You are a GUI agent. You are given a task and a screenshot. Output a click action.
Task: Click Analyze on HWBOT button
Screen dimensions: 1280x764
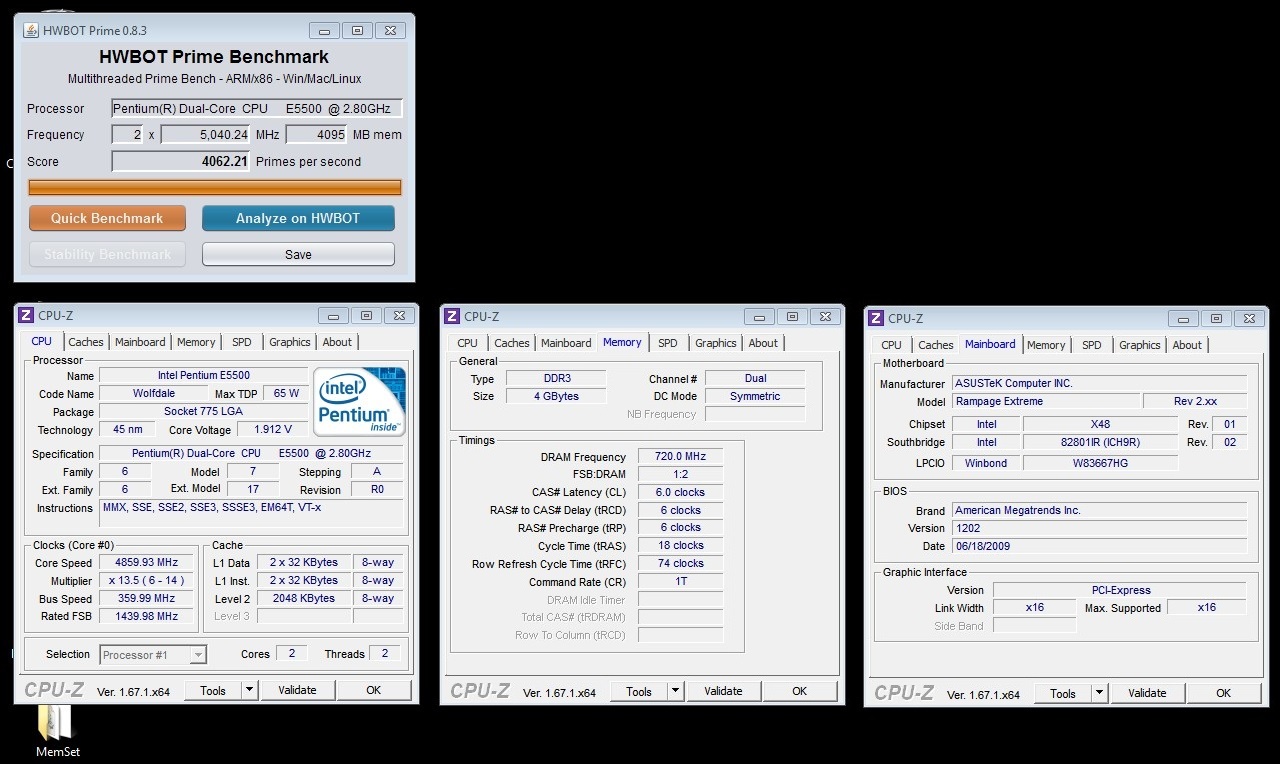[298, 218]
